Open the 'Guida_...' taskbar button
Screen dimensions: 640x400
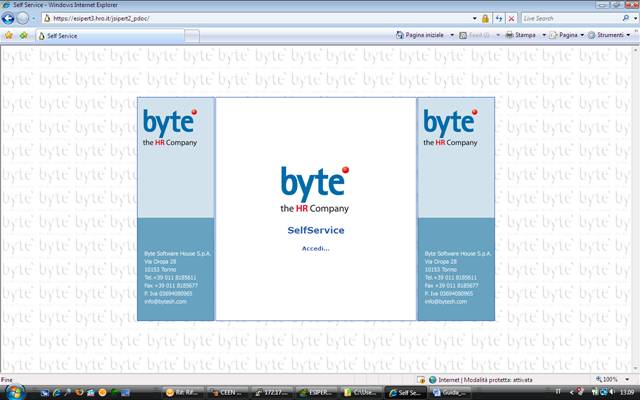(x=450, y=393)
